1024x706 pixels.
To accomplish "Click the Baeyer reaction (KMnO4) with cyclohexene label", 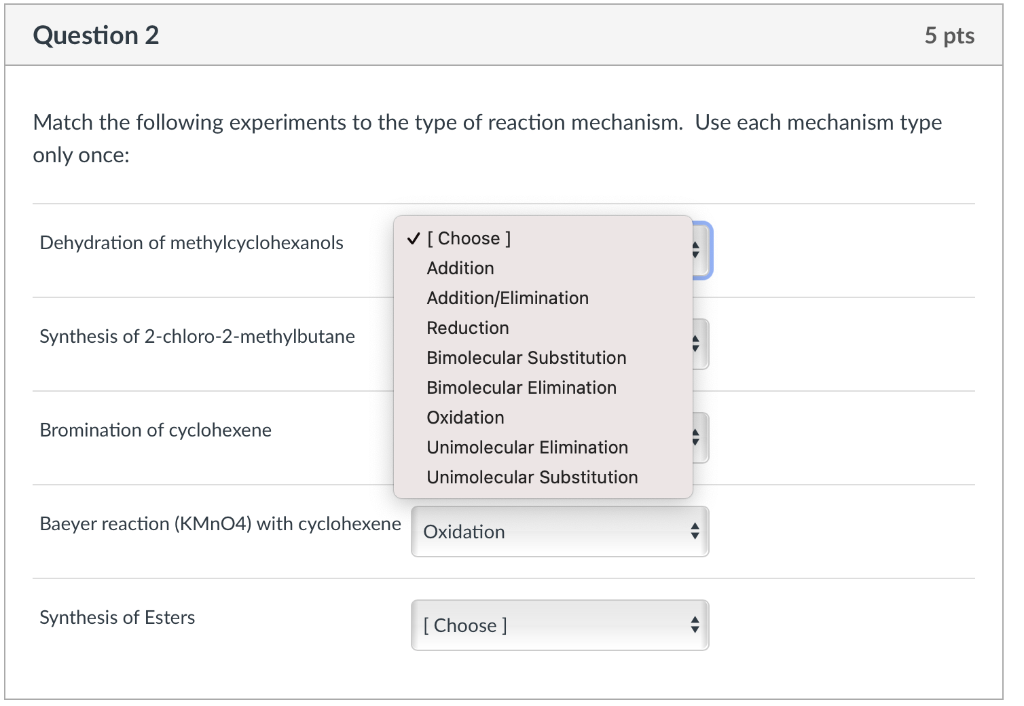I will pyautogui.click(x=221, y=524).
